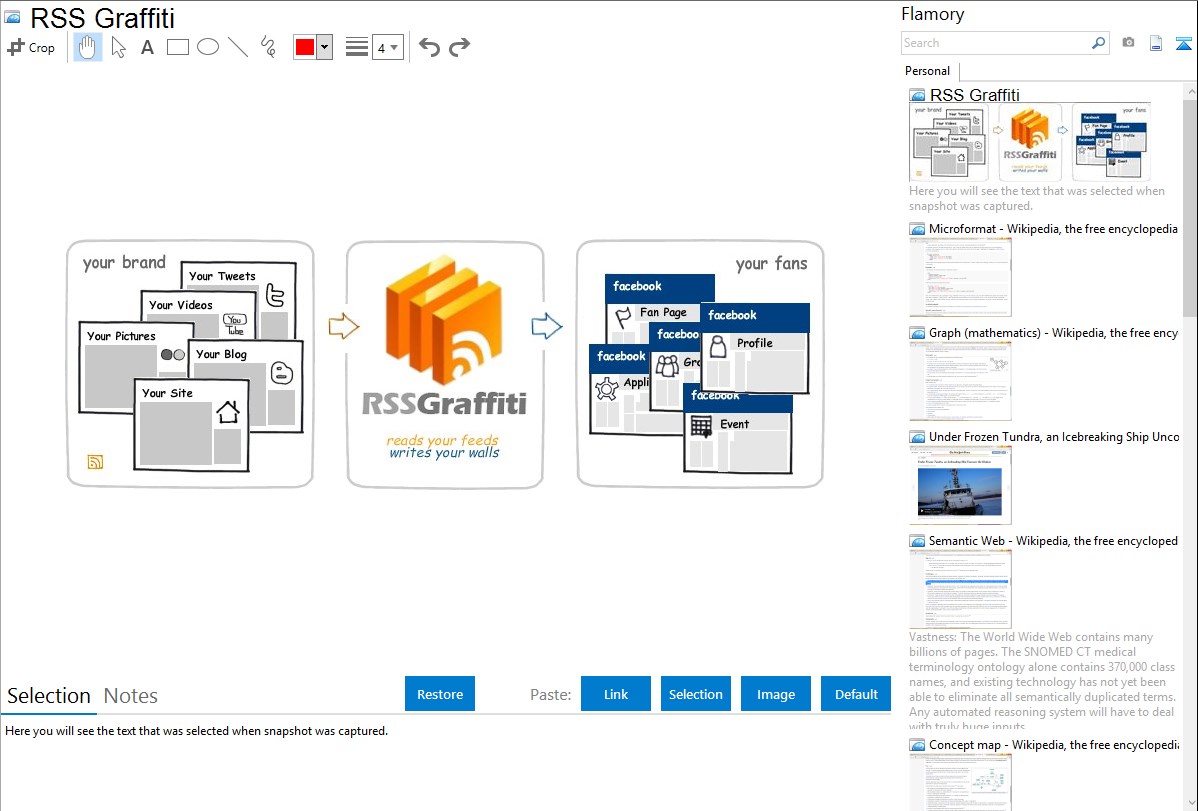Click the search magnifier icon
1198x811 pixels.
point(1099,43)
